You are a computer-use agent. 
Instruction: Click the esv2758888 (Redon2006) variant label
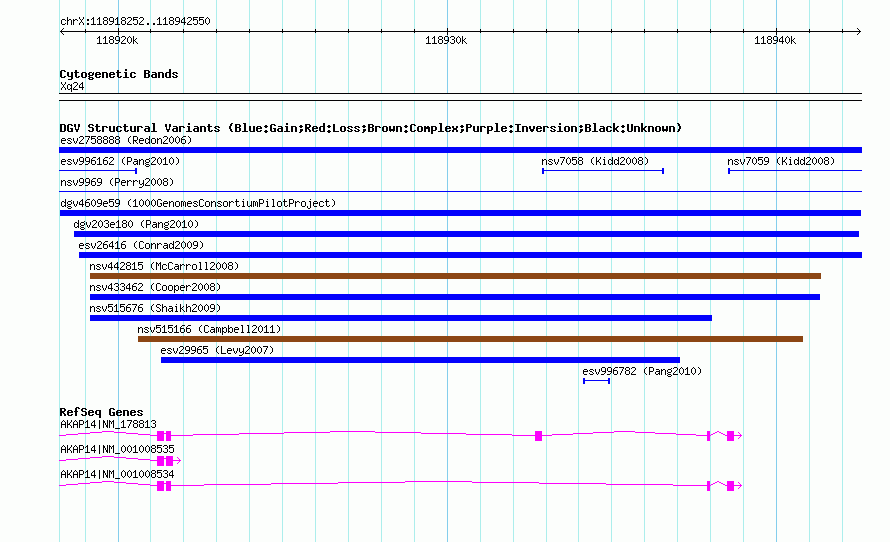[x=126, y=140]
